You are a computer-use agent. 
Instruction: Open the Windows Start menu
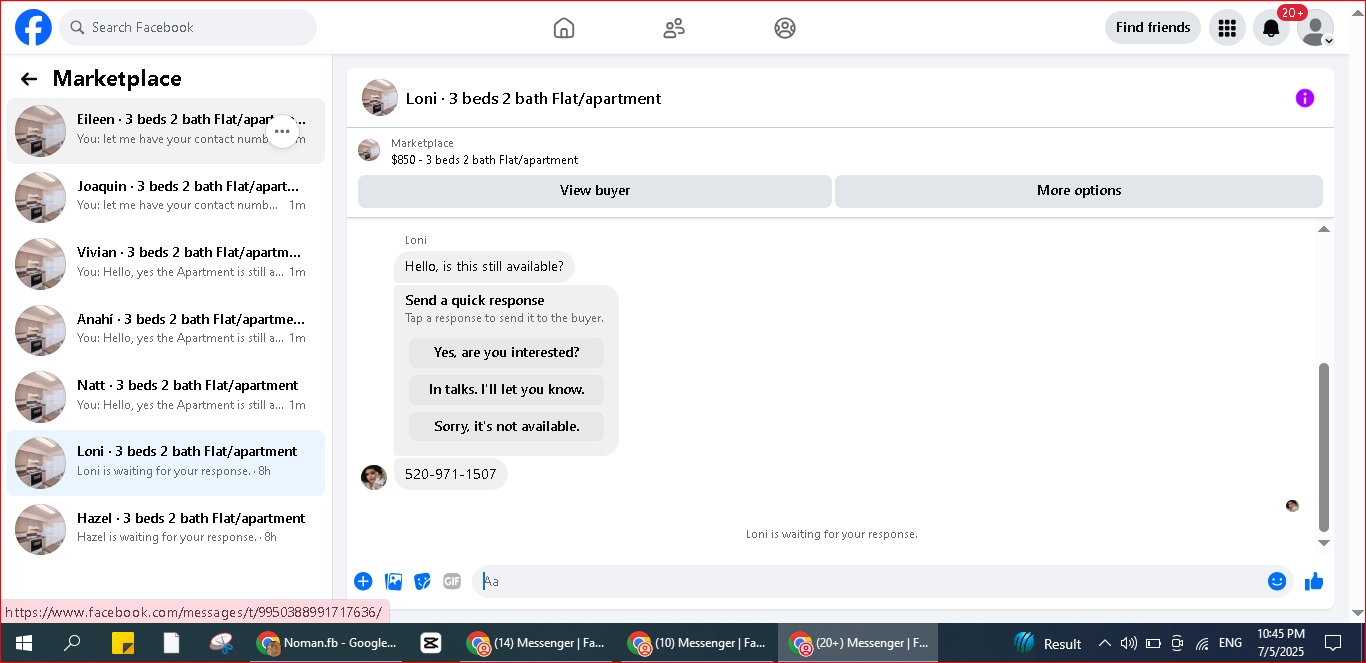24,643
